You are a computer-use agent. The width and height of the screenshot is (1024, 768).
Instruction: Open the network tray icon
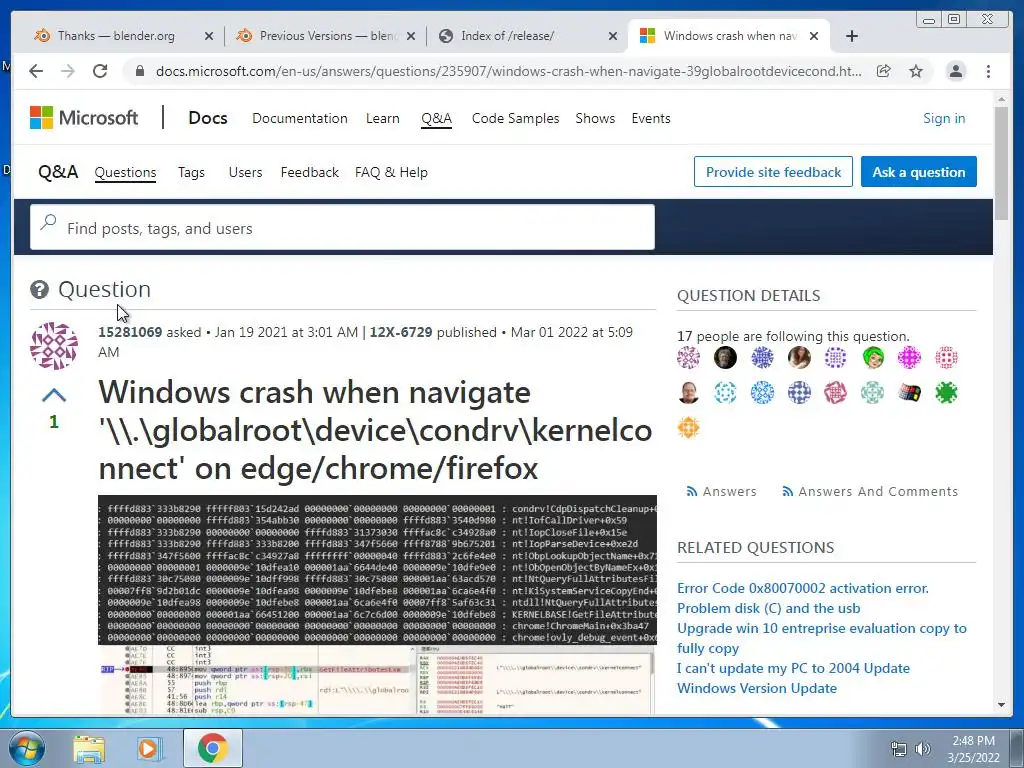tap(899, 748)
